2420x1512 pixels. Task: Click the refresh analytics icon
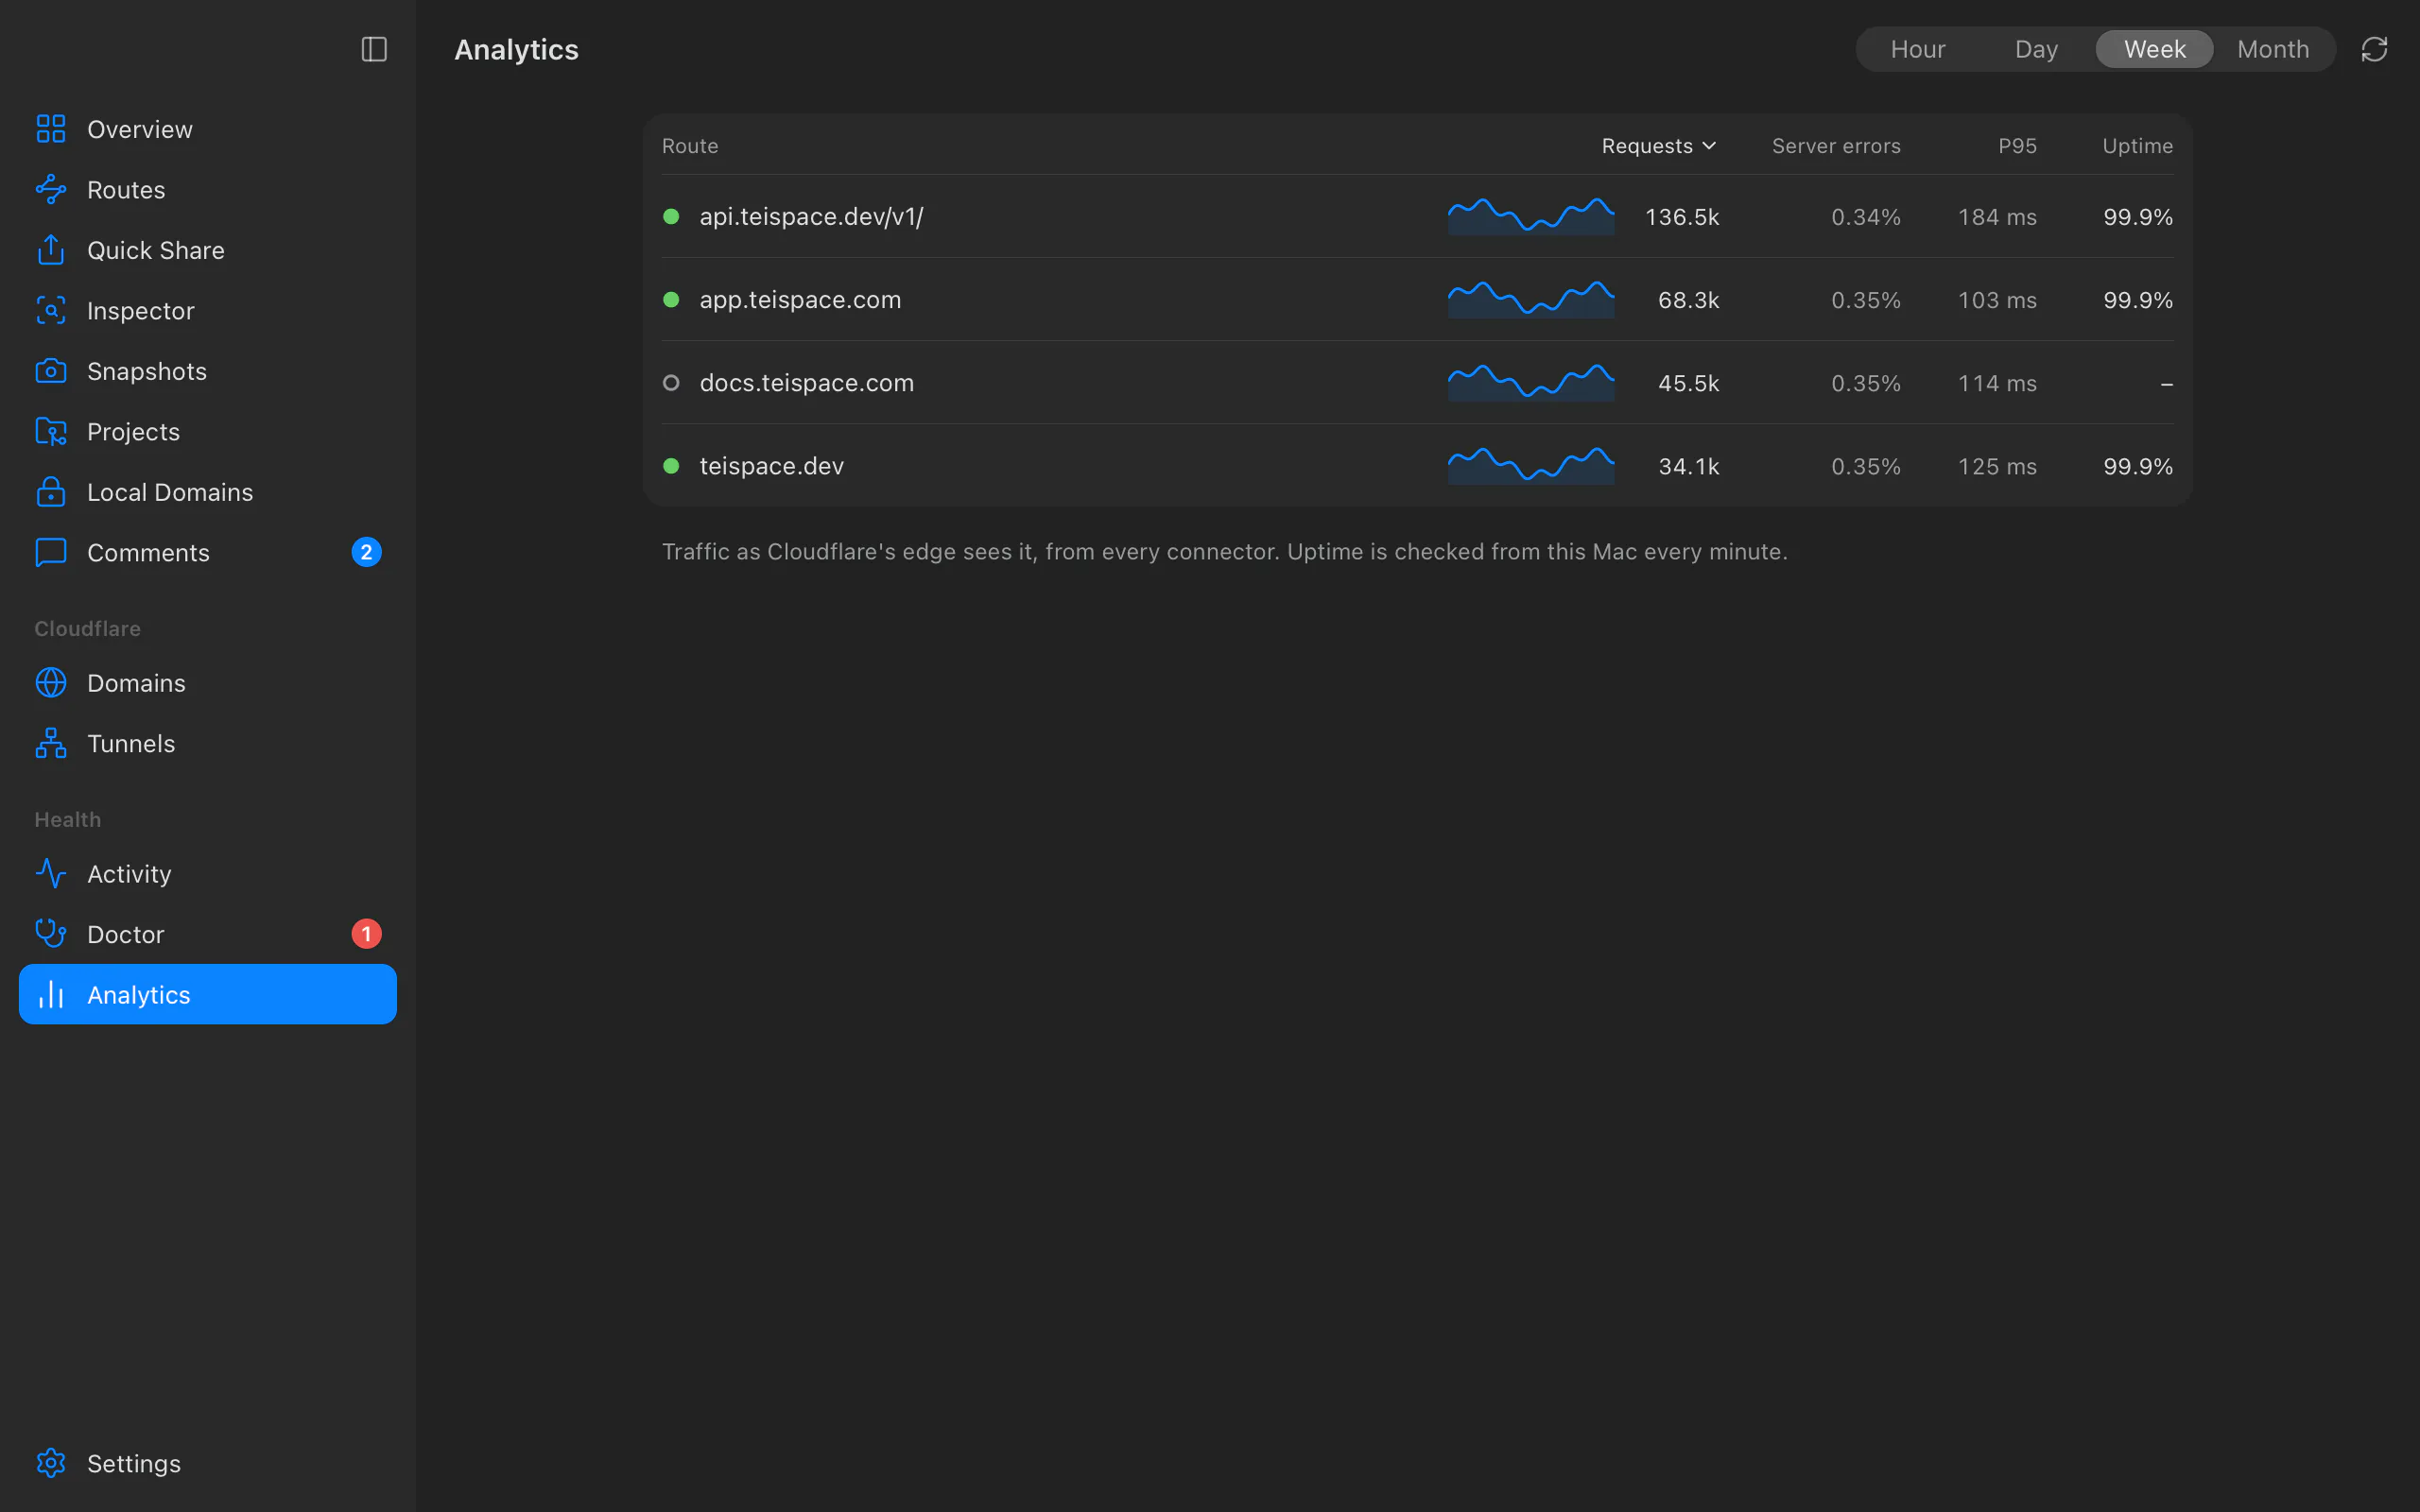[x=2374, y=49]
